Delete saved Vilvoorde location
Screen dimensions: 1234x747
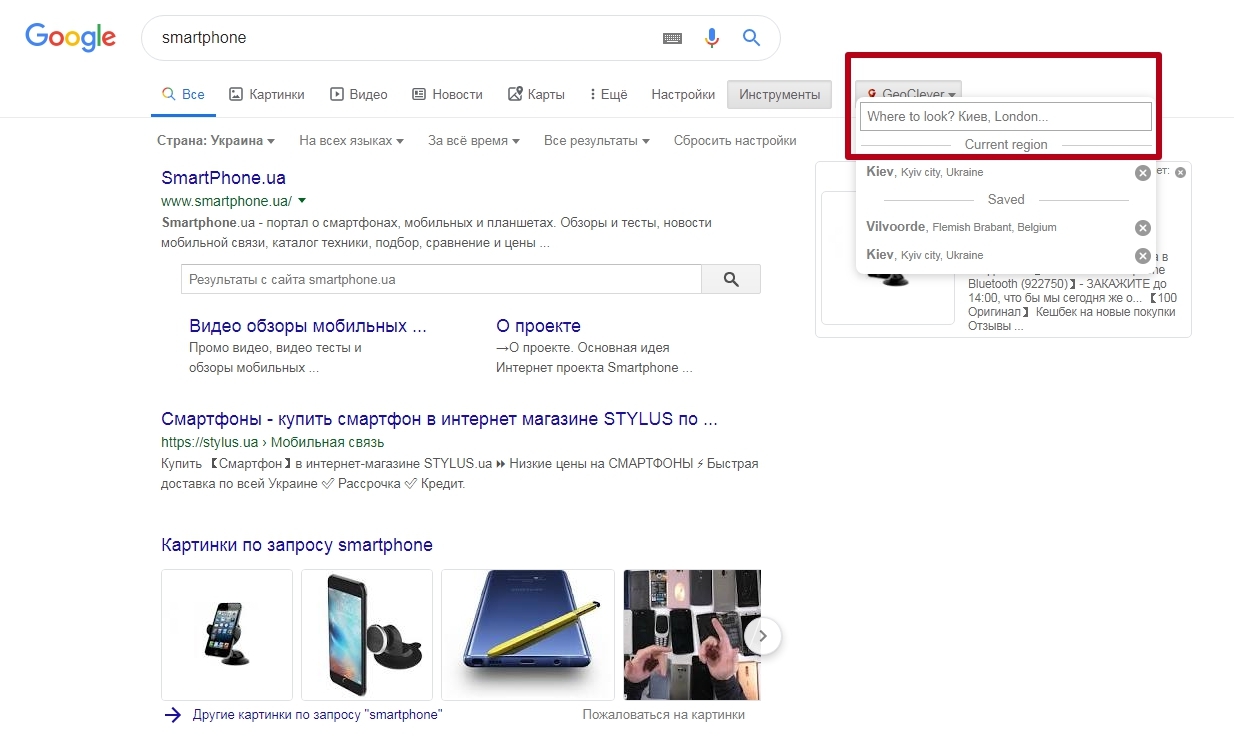(1143, 227)
